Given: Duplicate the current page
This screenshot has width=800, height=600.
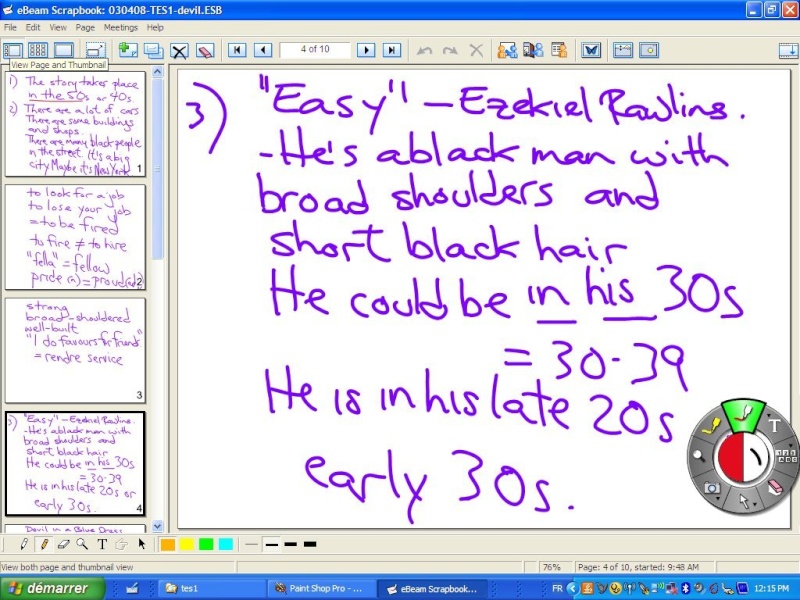Looking at the screenshot, I should coord(153,50).
